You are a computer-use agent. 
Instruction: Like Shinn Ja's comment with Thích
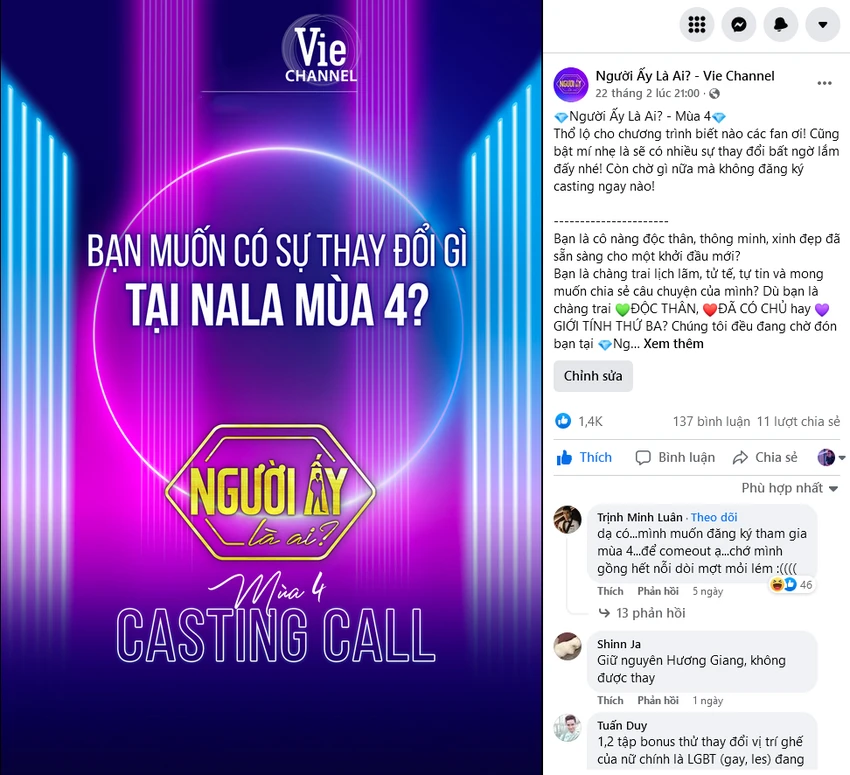coord(610,700)
